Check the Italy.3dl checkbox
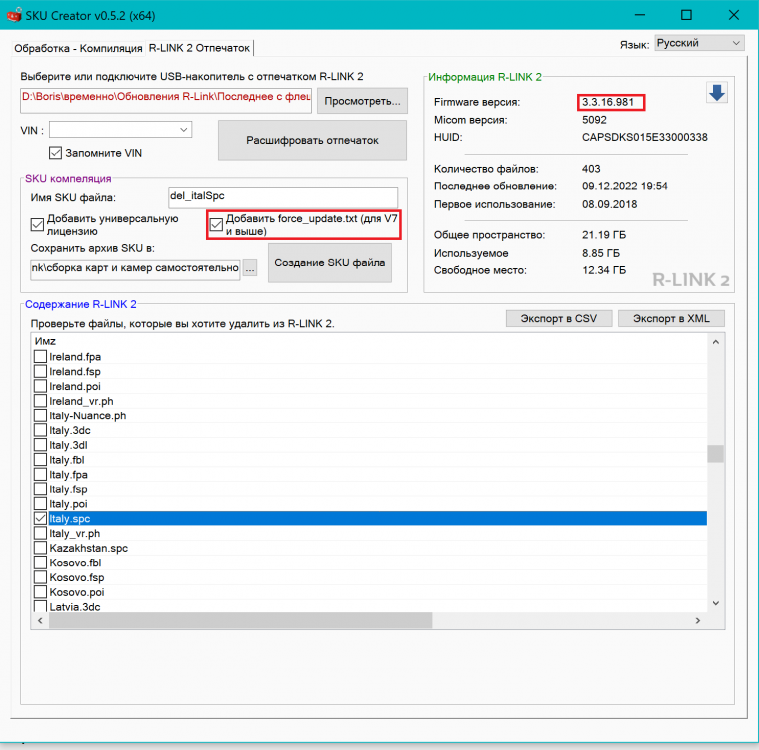Viewport: 759px width, 750px height. [x=40, y=445]
